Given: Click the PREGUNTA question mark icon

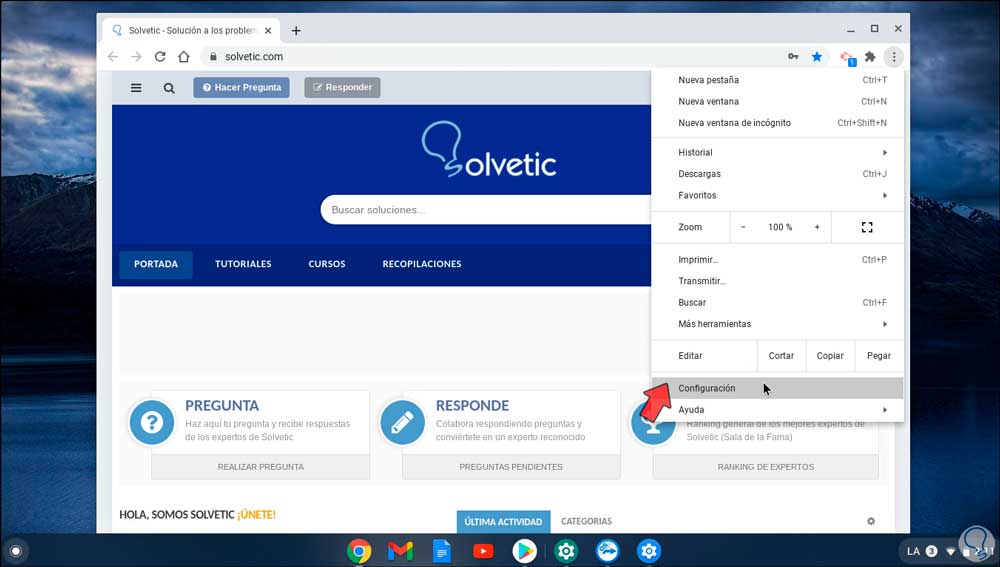Looking at the screenshot, I should (151, 422).
